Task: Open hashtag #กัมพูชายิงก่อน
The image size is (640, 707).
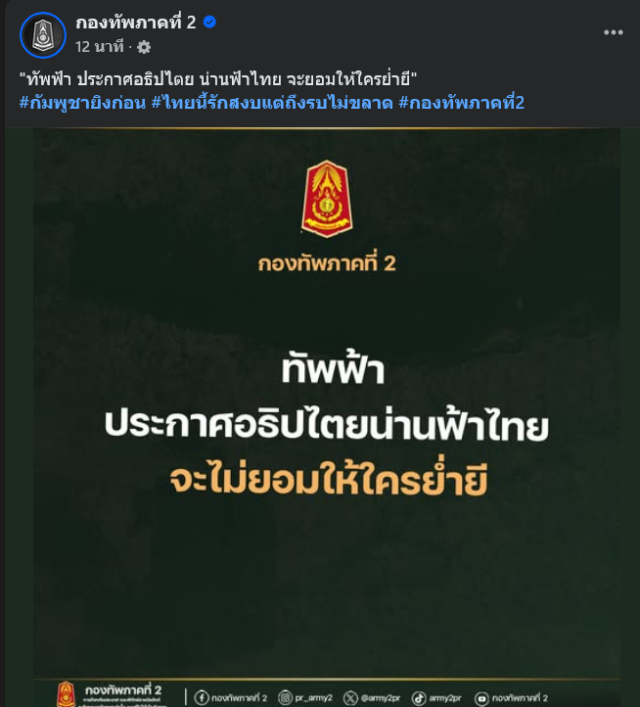Action: tap(83, 103)
